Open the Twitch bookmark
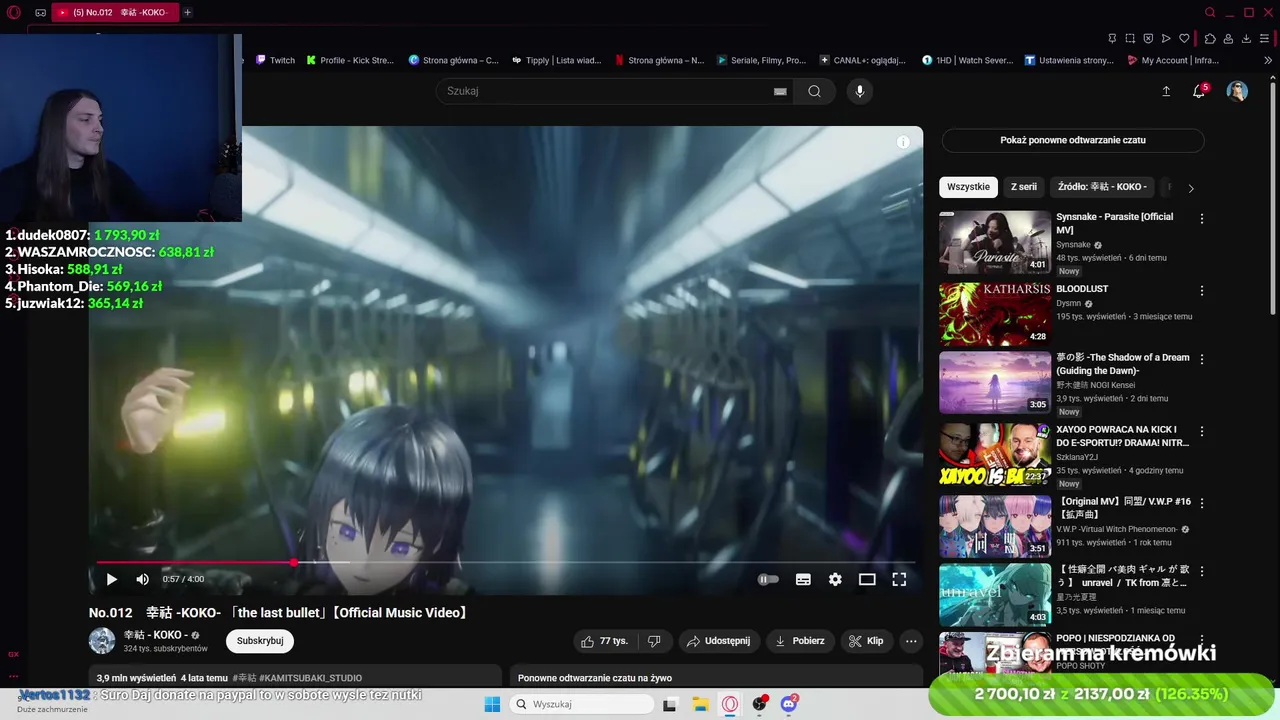Viewport: 1280px width, 720px height. (276, 60)
